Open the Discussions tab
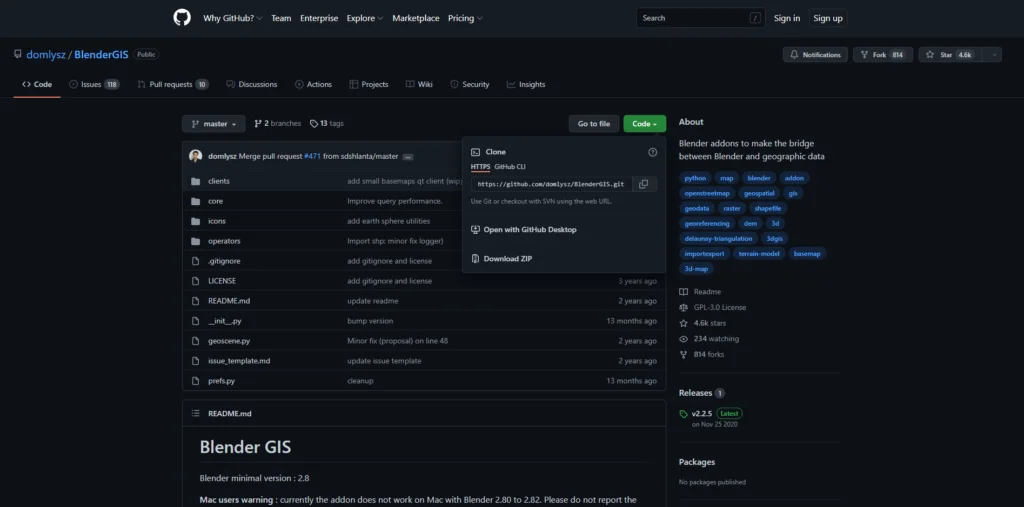The image size is (1024, 507). [x=251, y=84]
